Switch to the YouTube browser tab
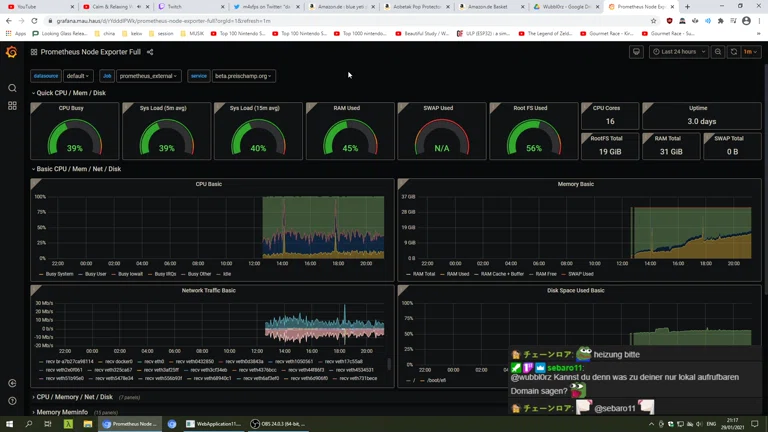Viewport: 768px width, 432px height. (27, 7)
